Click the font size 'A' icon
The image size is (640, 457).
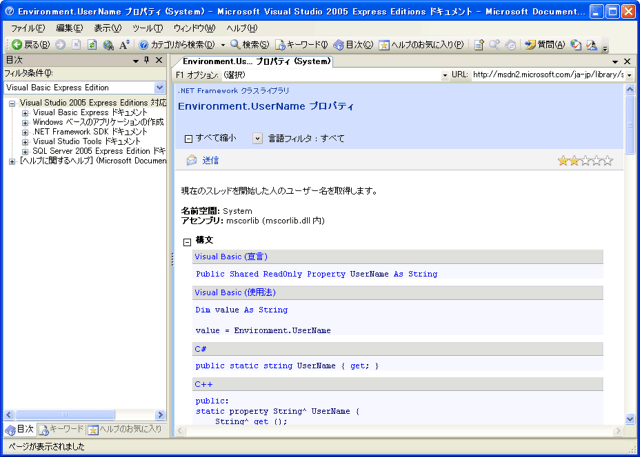click(124, 44)
